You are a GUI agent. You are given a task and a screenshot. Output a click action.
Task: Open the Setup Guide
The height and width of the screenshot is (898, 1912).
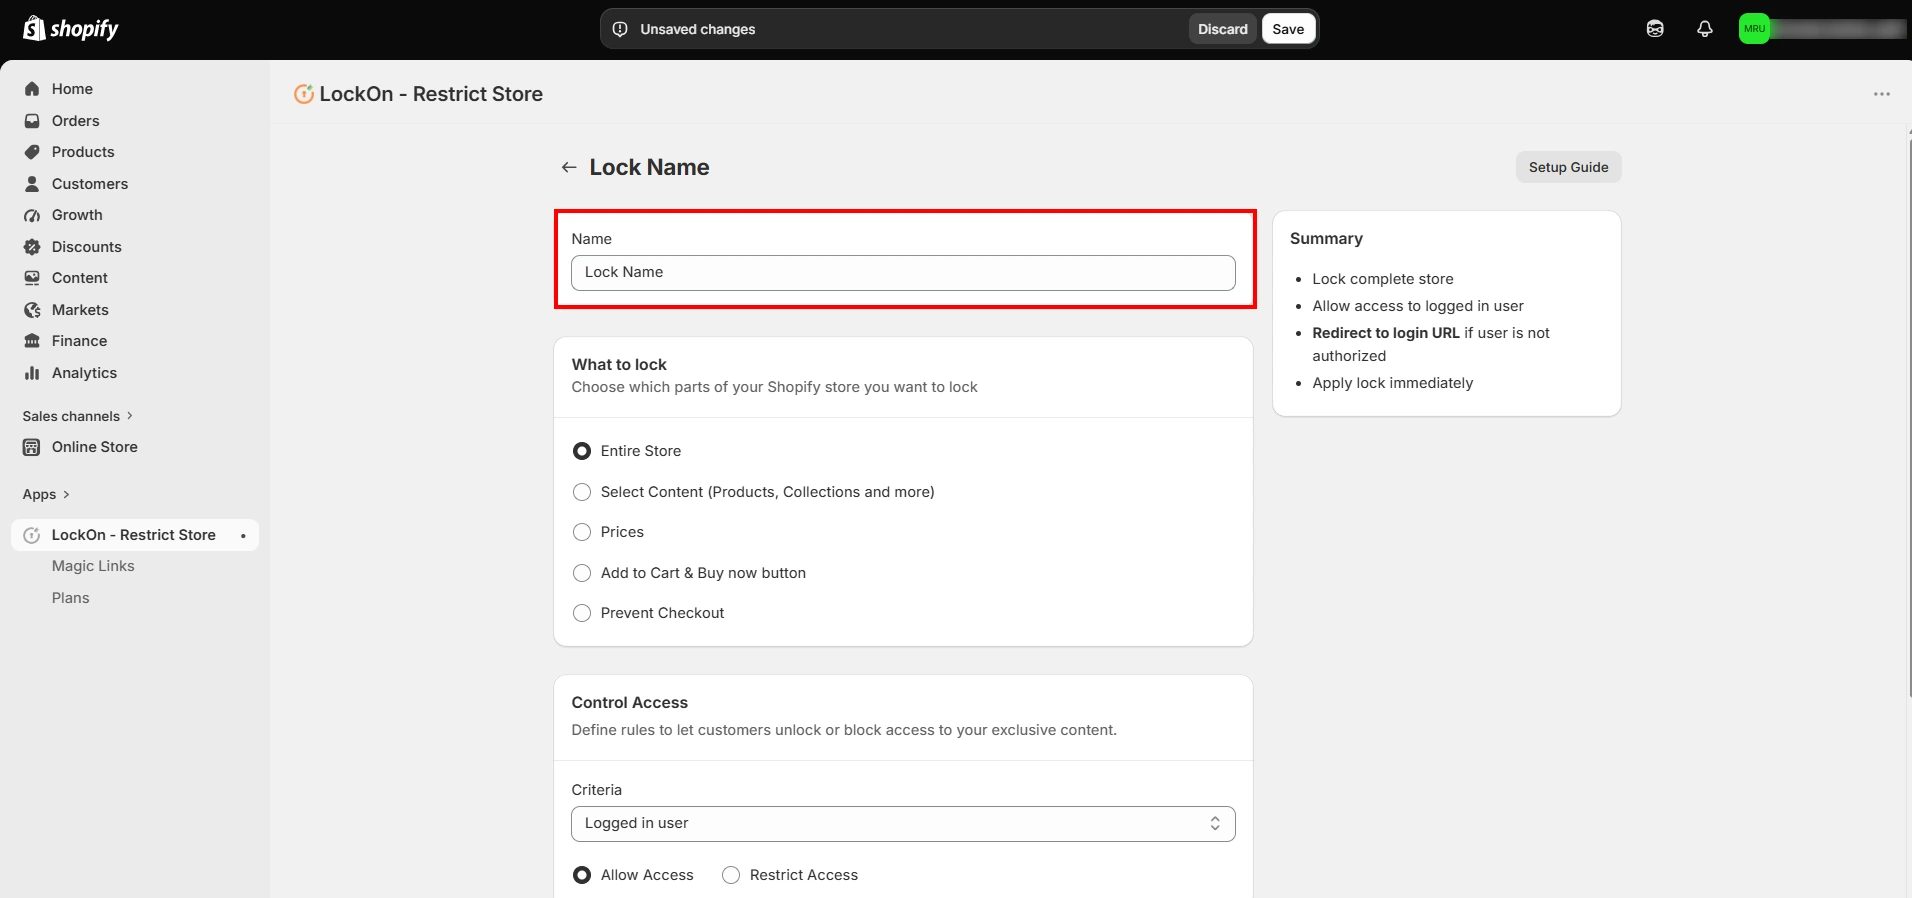coord(1568,167)
